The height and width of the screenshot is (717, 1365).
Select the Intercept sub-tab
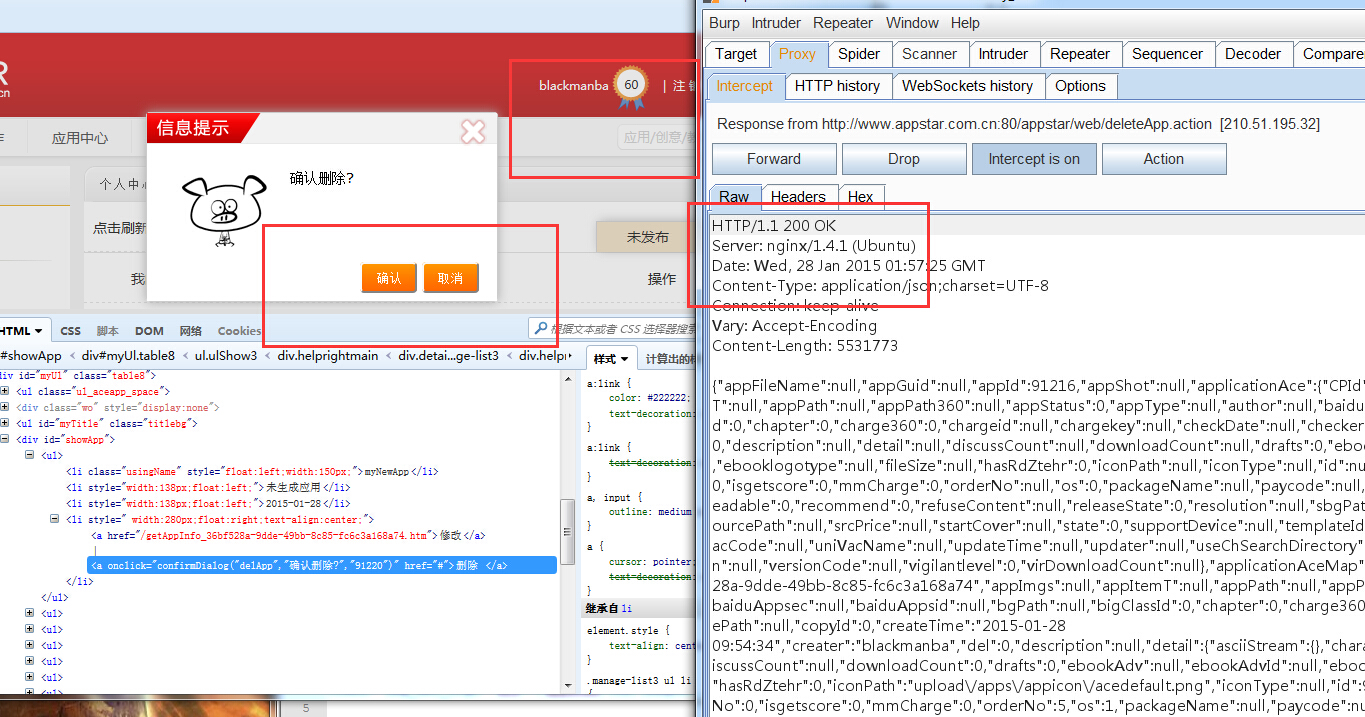pyautogui.click(x=744, y=86)
